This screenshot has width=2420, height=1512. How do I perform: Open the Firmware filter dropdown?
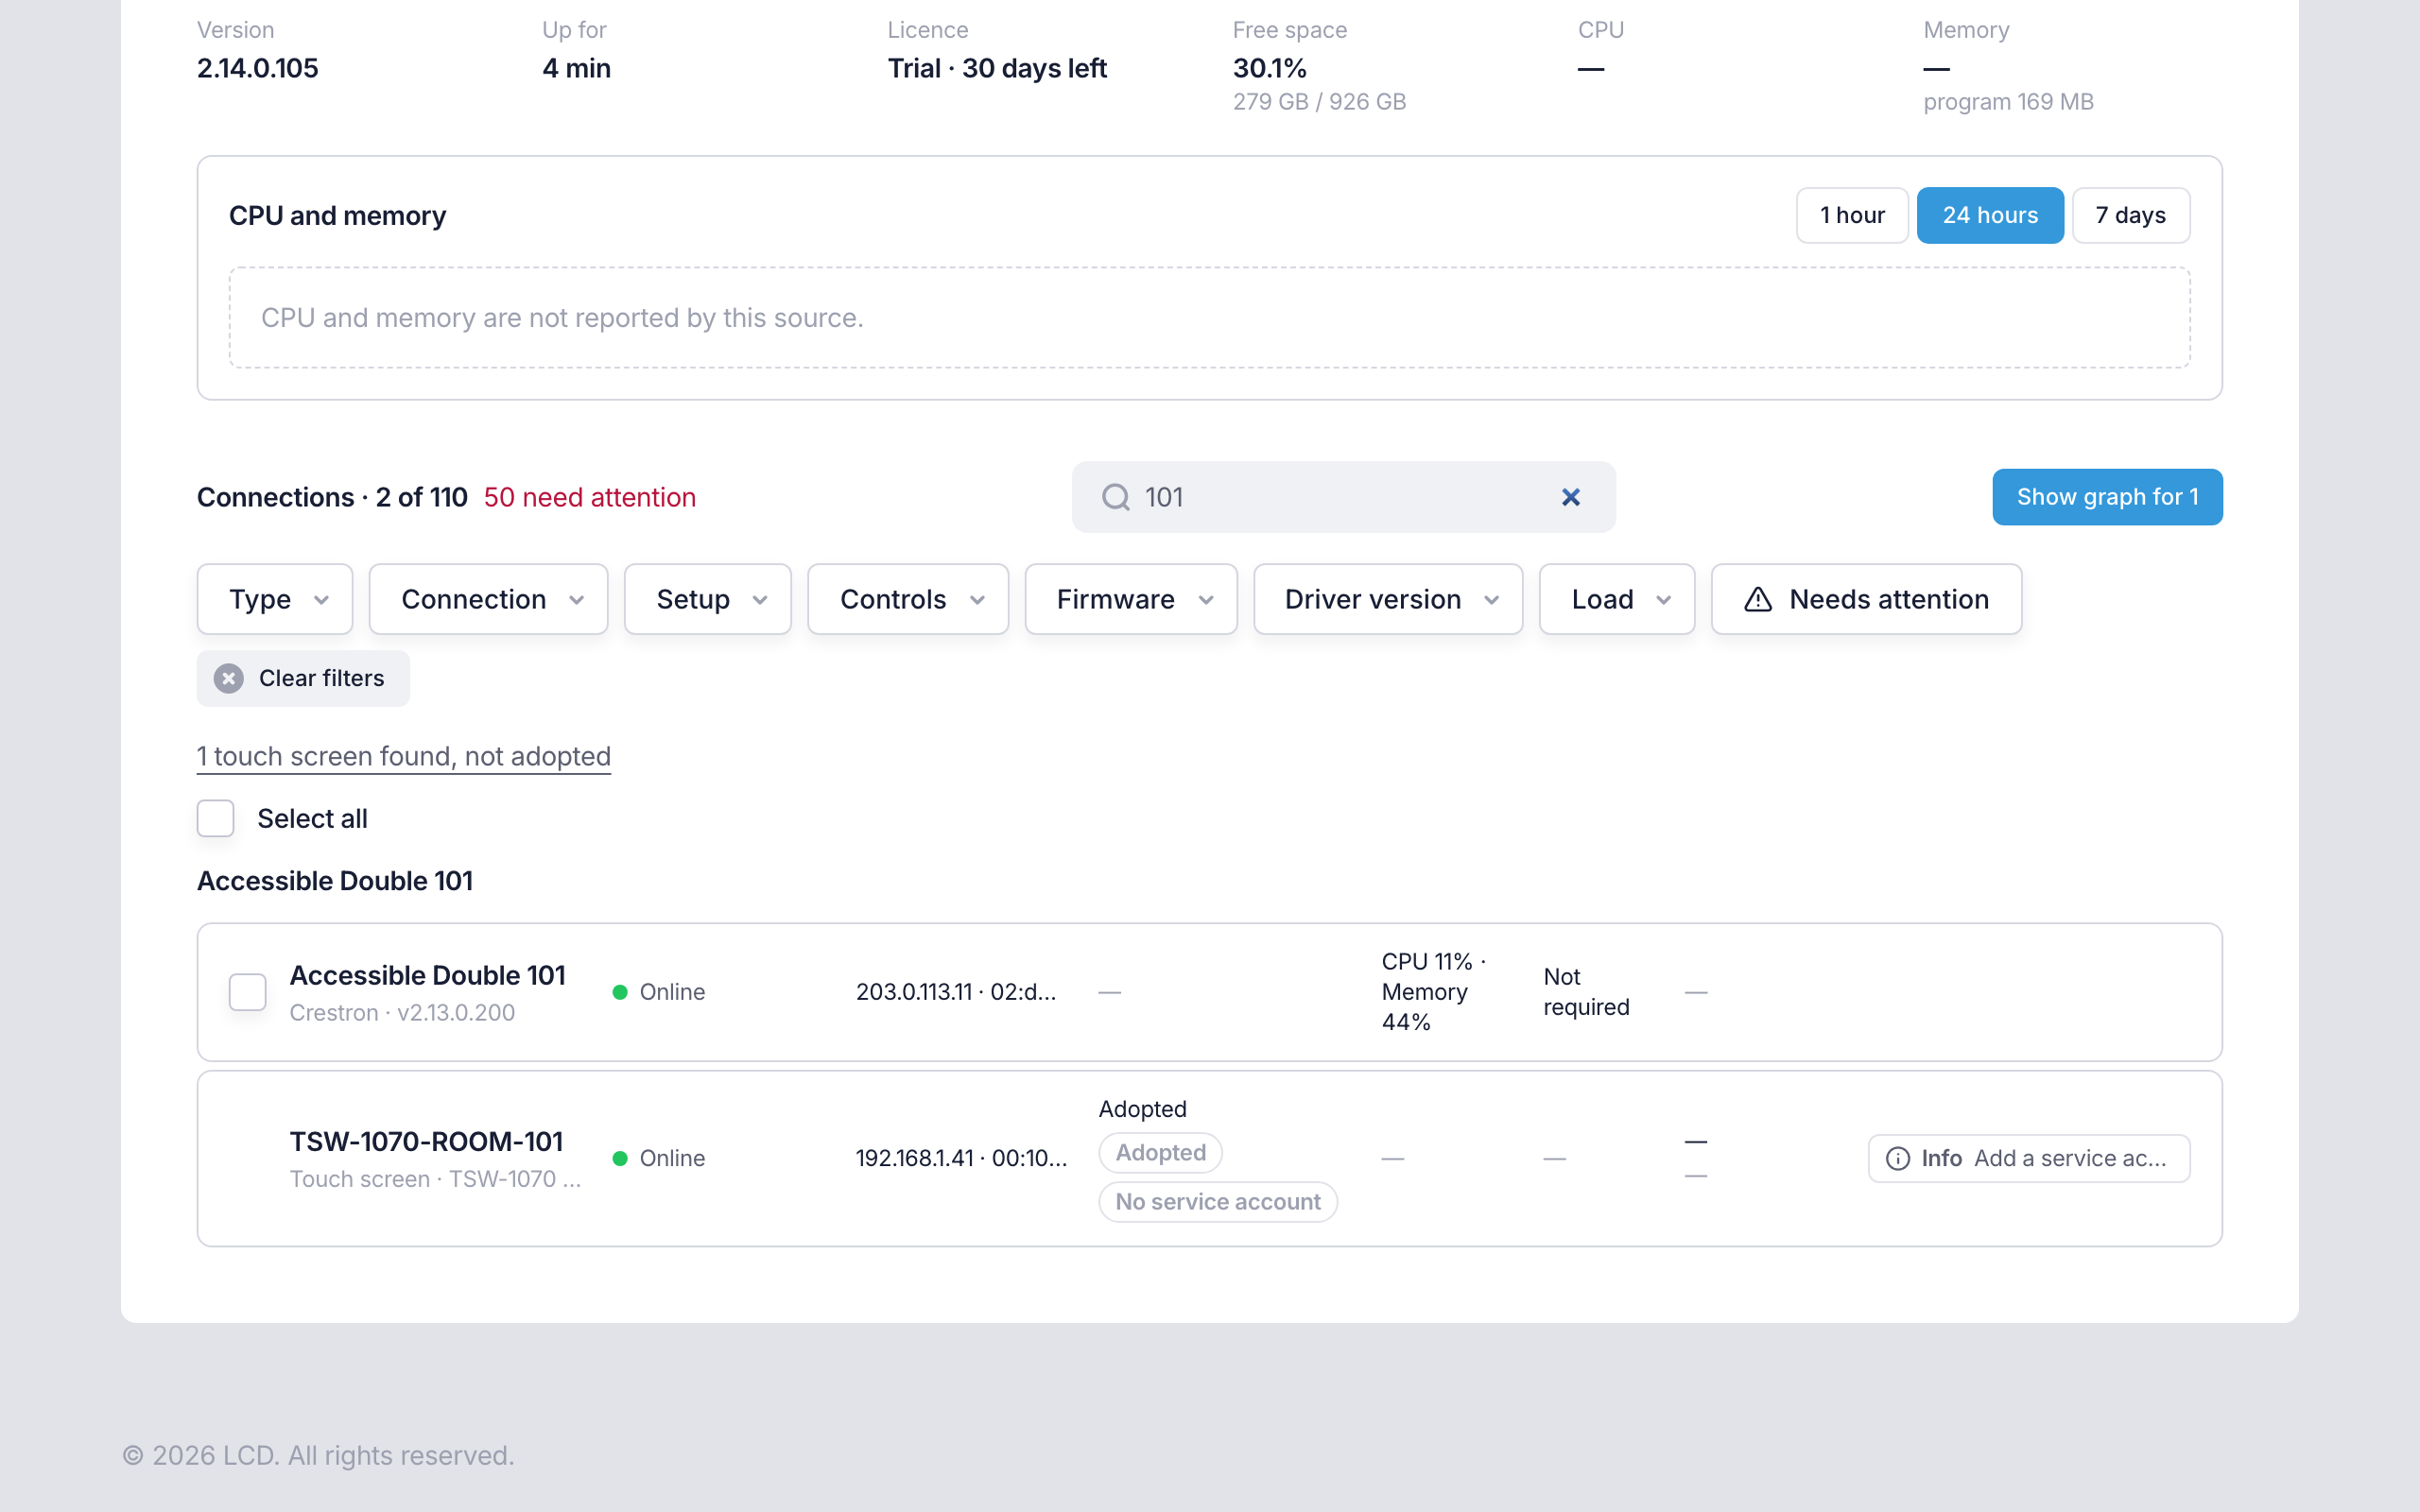pos(1131,599)
